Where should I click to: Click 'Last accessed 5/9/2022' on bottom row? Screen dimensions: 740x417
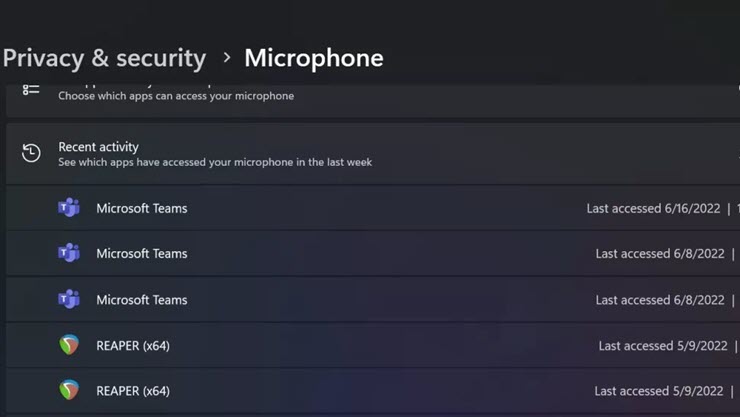point(659,391)
